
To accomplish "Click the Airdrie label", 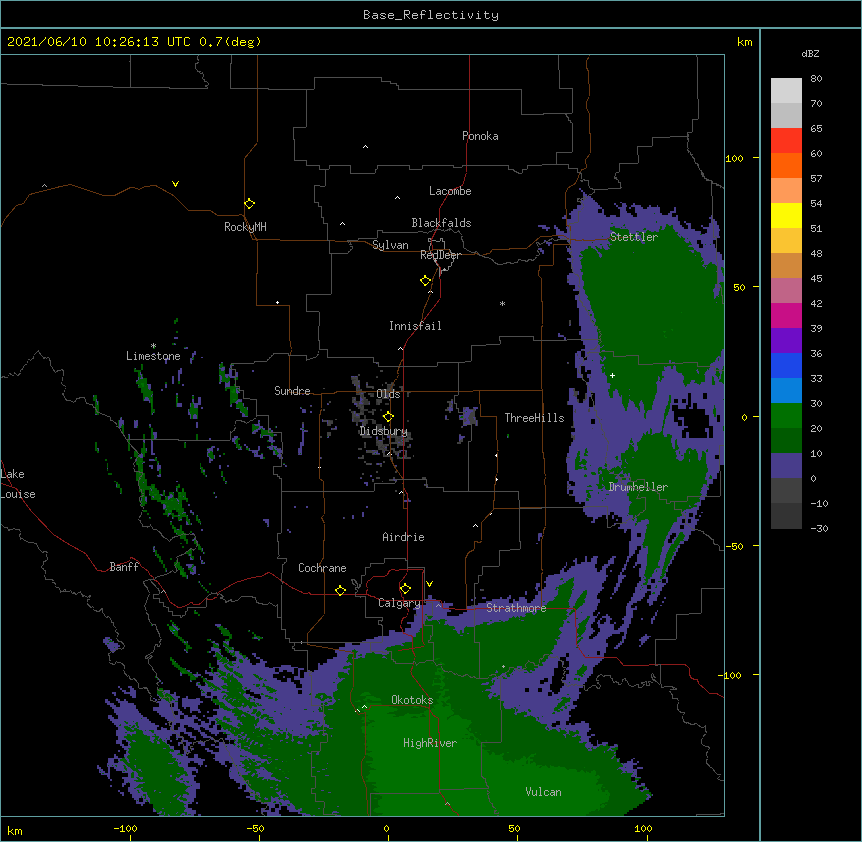I will click(x=403, y=537).
